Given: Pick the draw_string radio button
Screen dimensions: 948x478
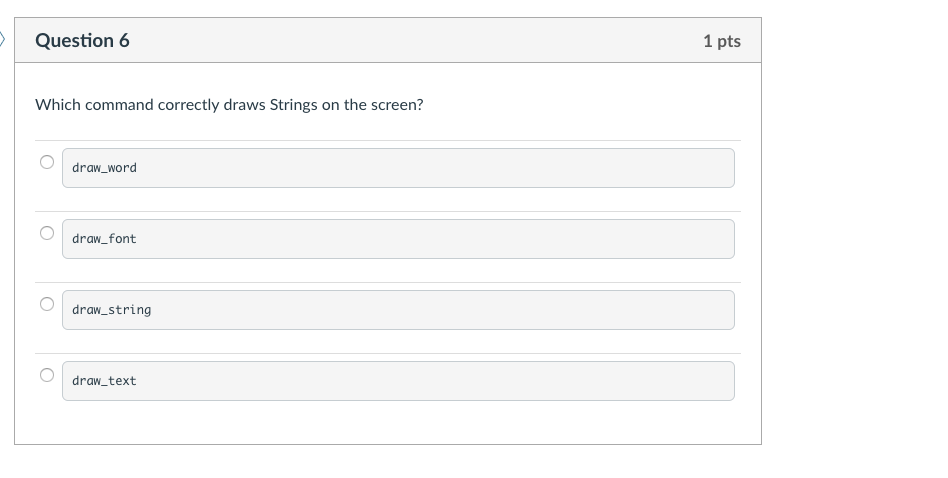Looking at the screenshot, I should pyautogui.click(x=46, y=304).
